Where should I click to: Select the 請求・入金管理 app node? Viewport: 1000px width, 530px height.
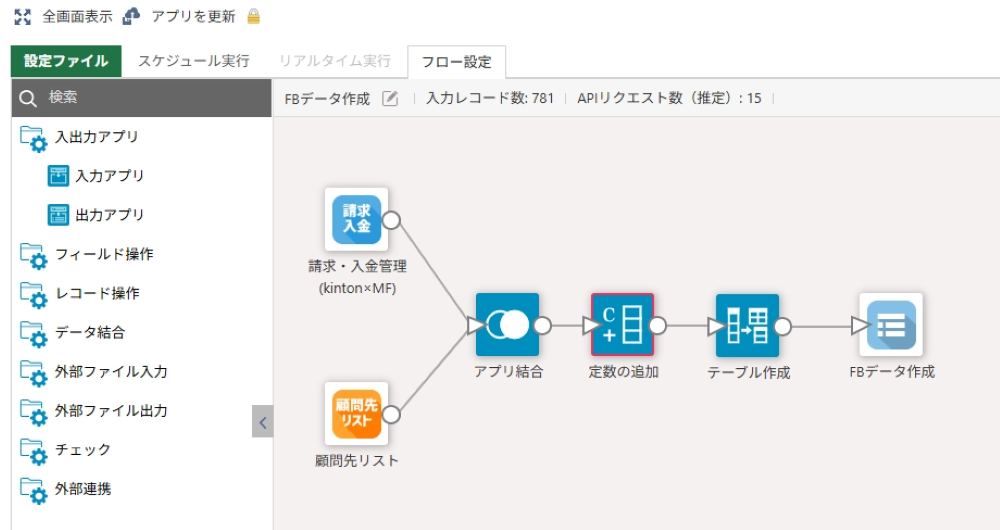click(x=357, y=219)
